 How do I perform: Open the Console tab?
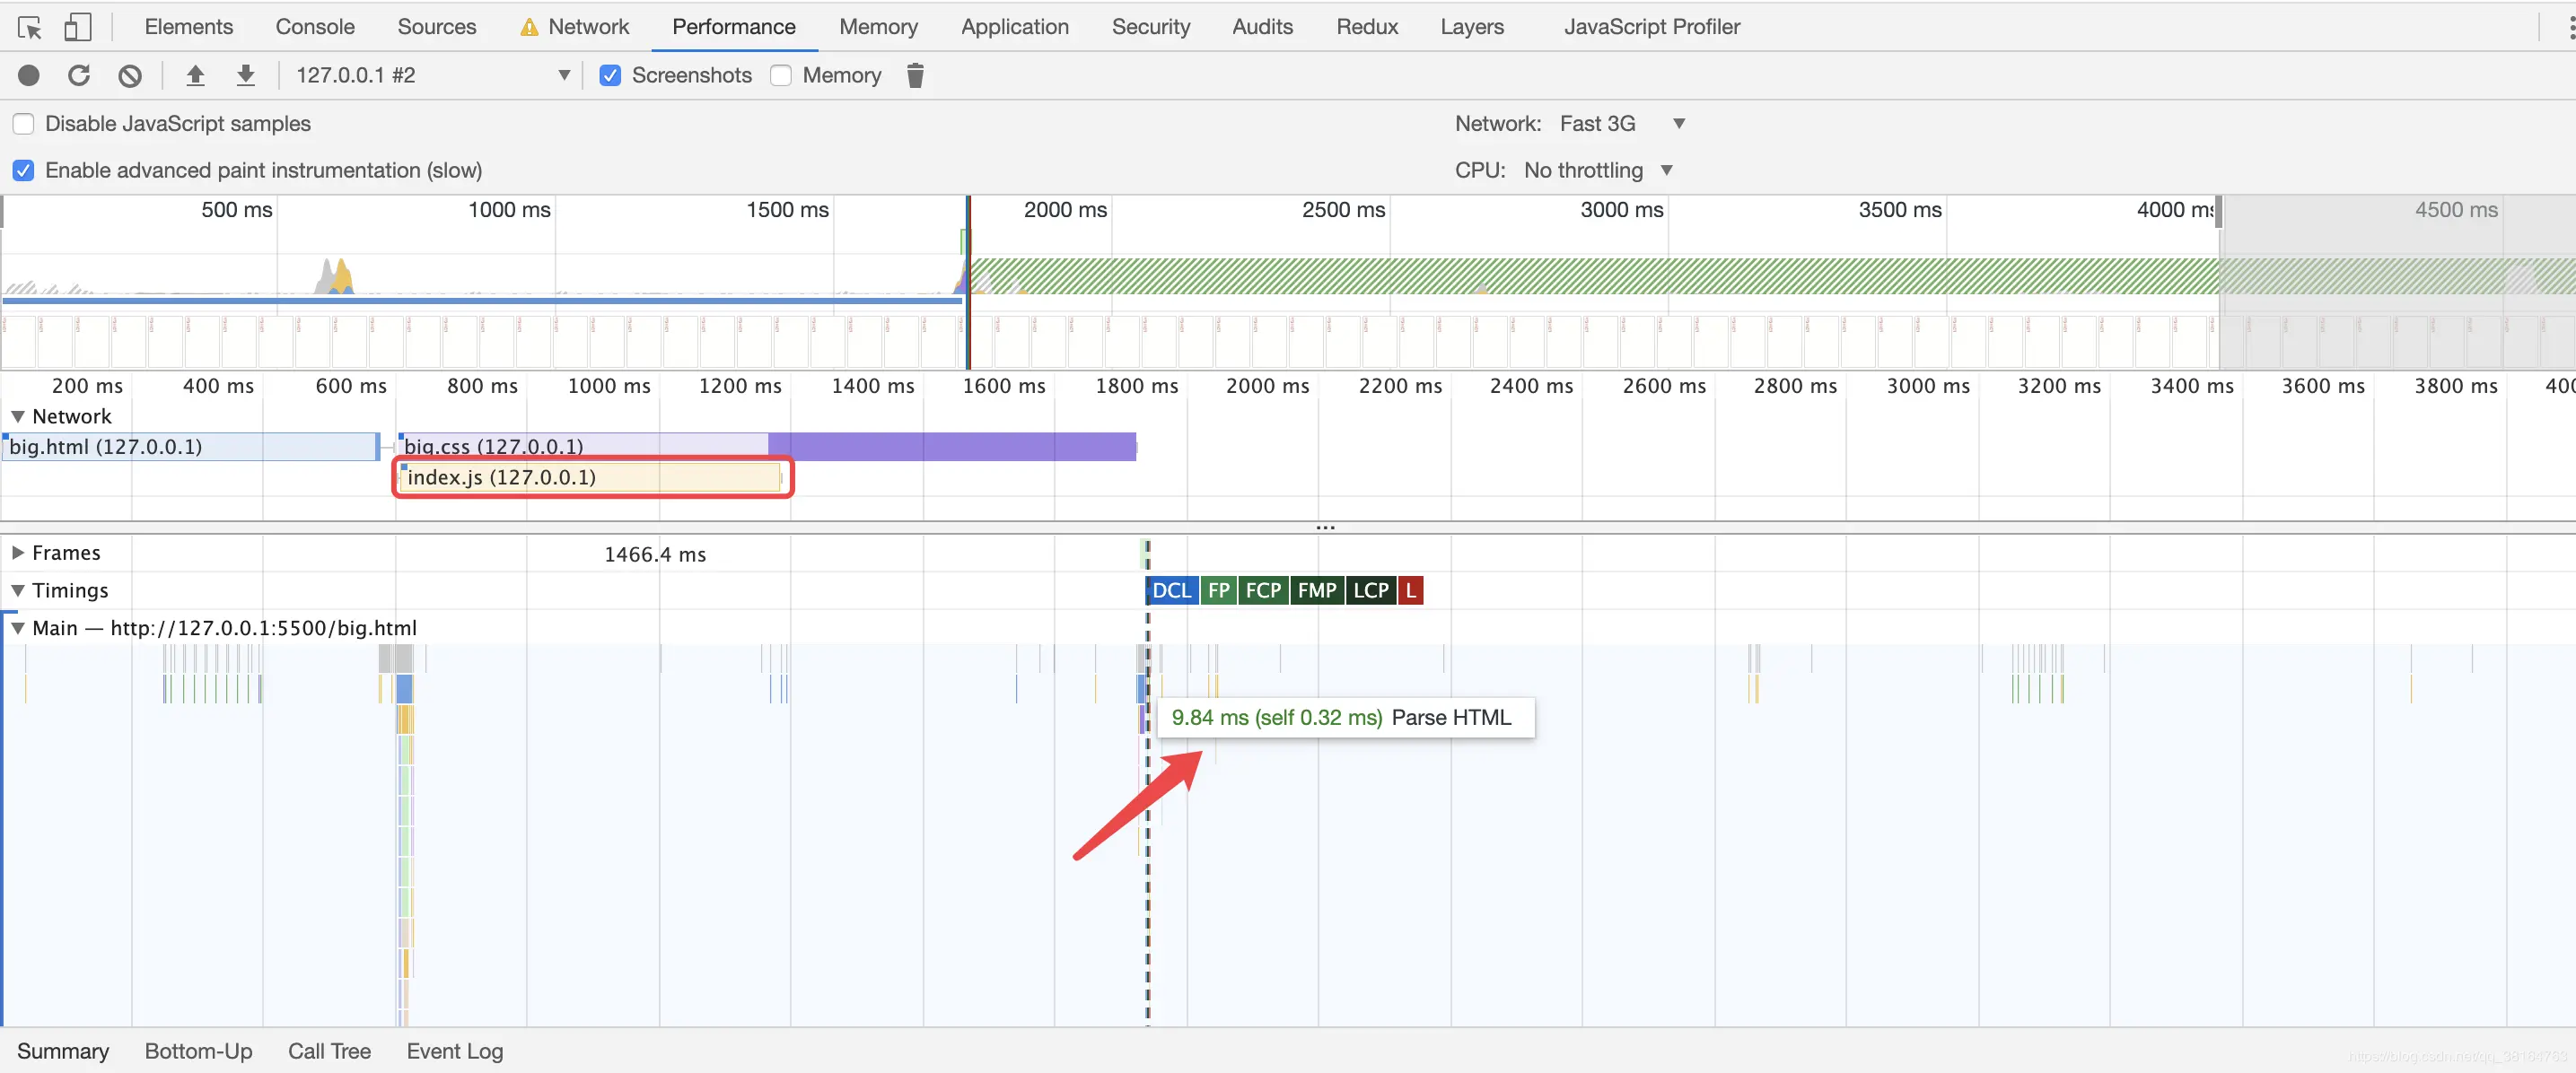point(315,27)
